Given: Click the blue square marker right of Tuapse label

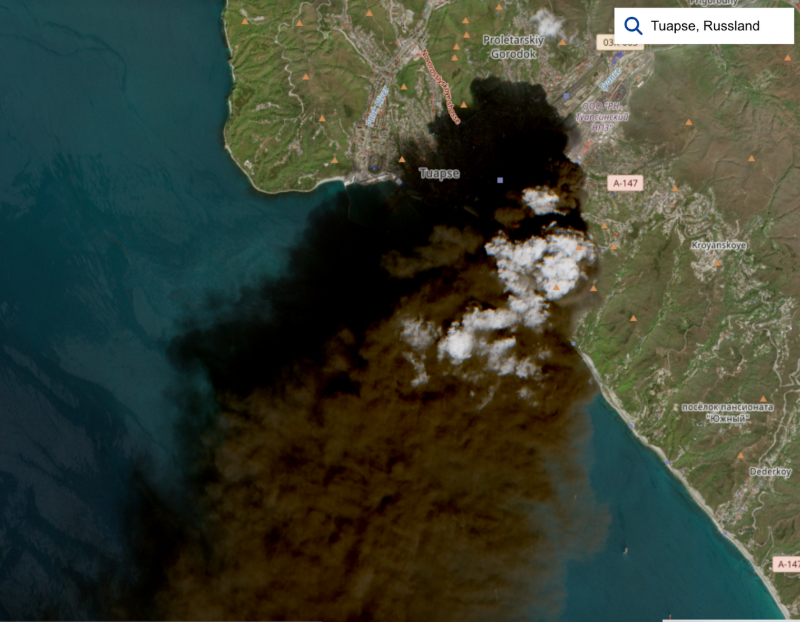Looking at the screenshot, I should [x=500, y=181].
